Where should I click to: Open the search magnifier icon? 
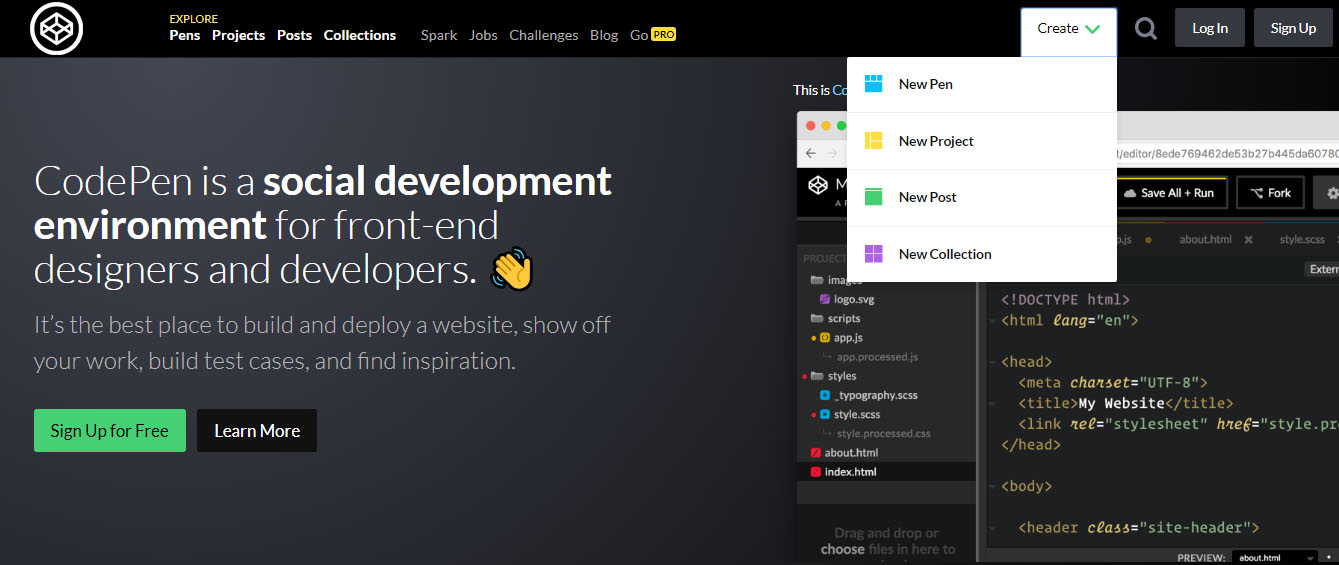[1146, 29]
